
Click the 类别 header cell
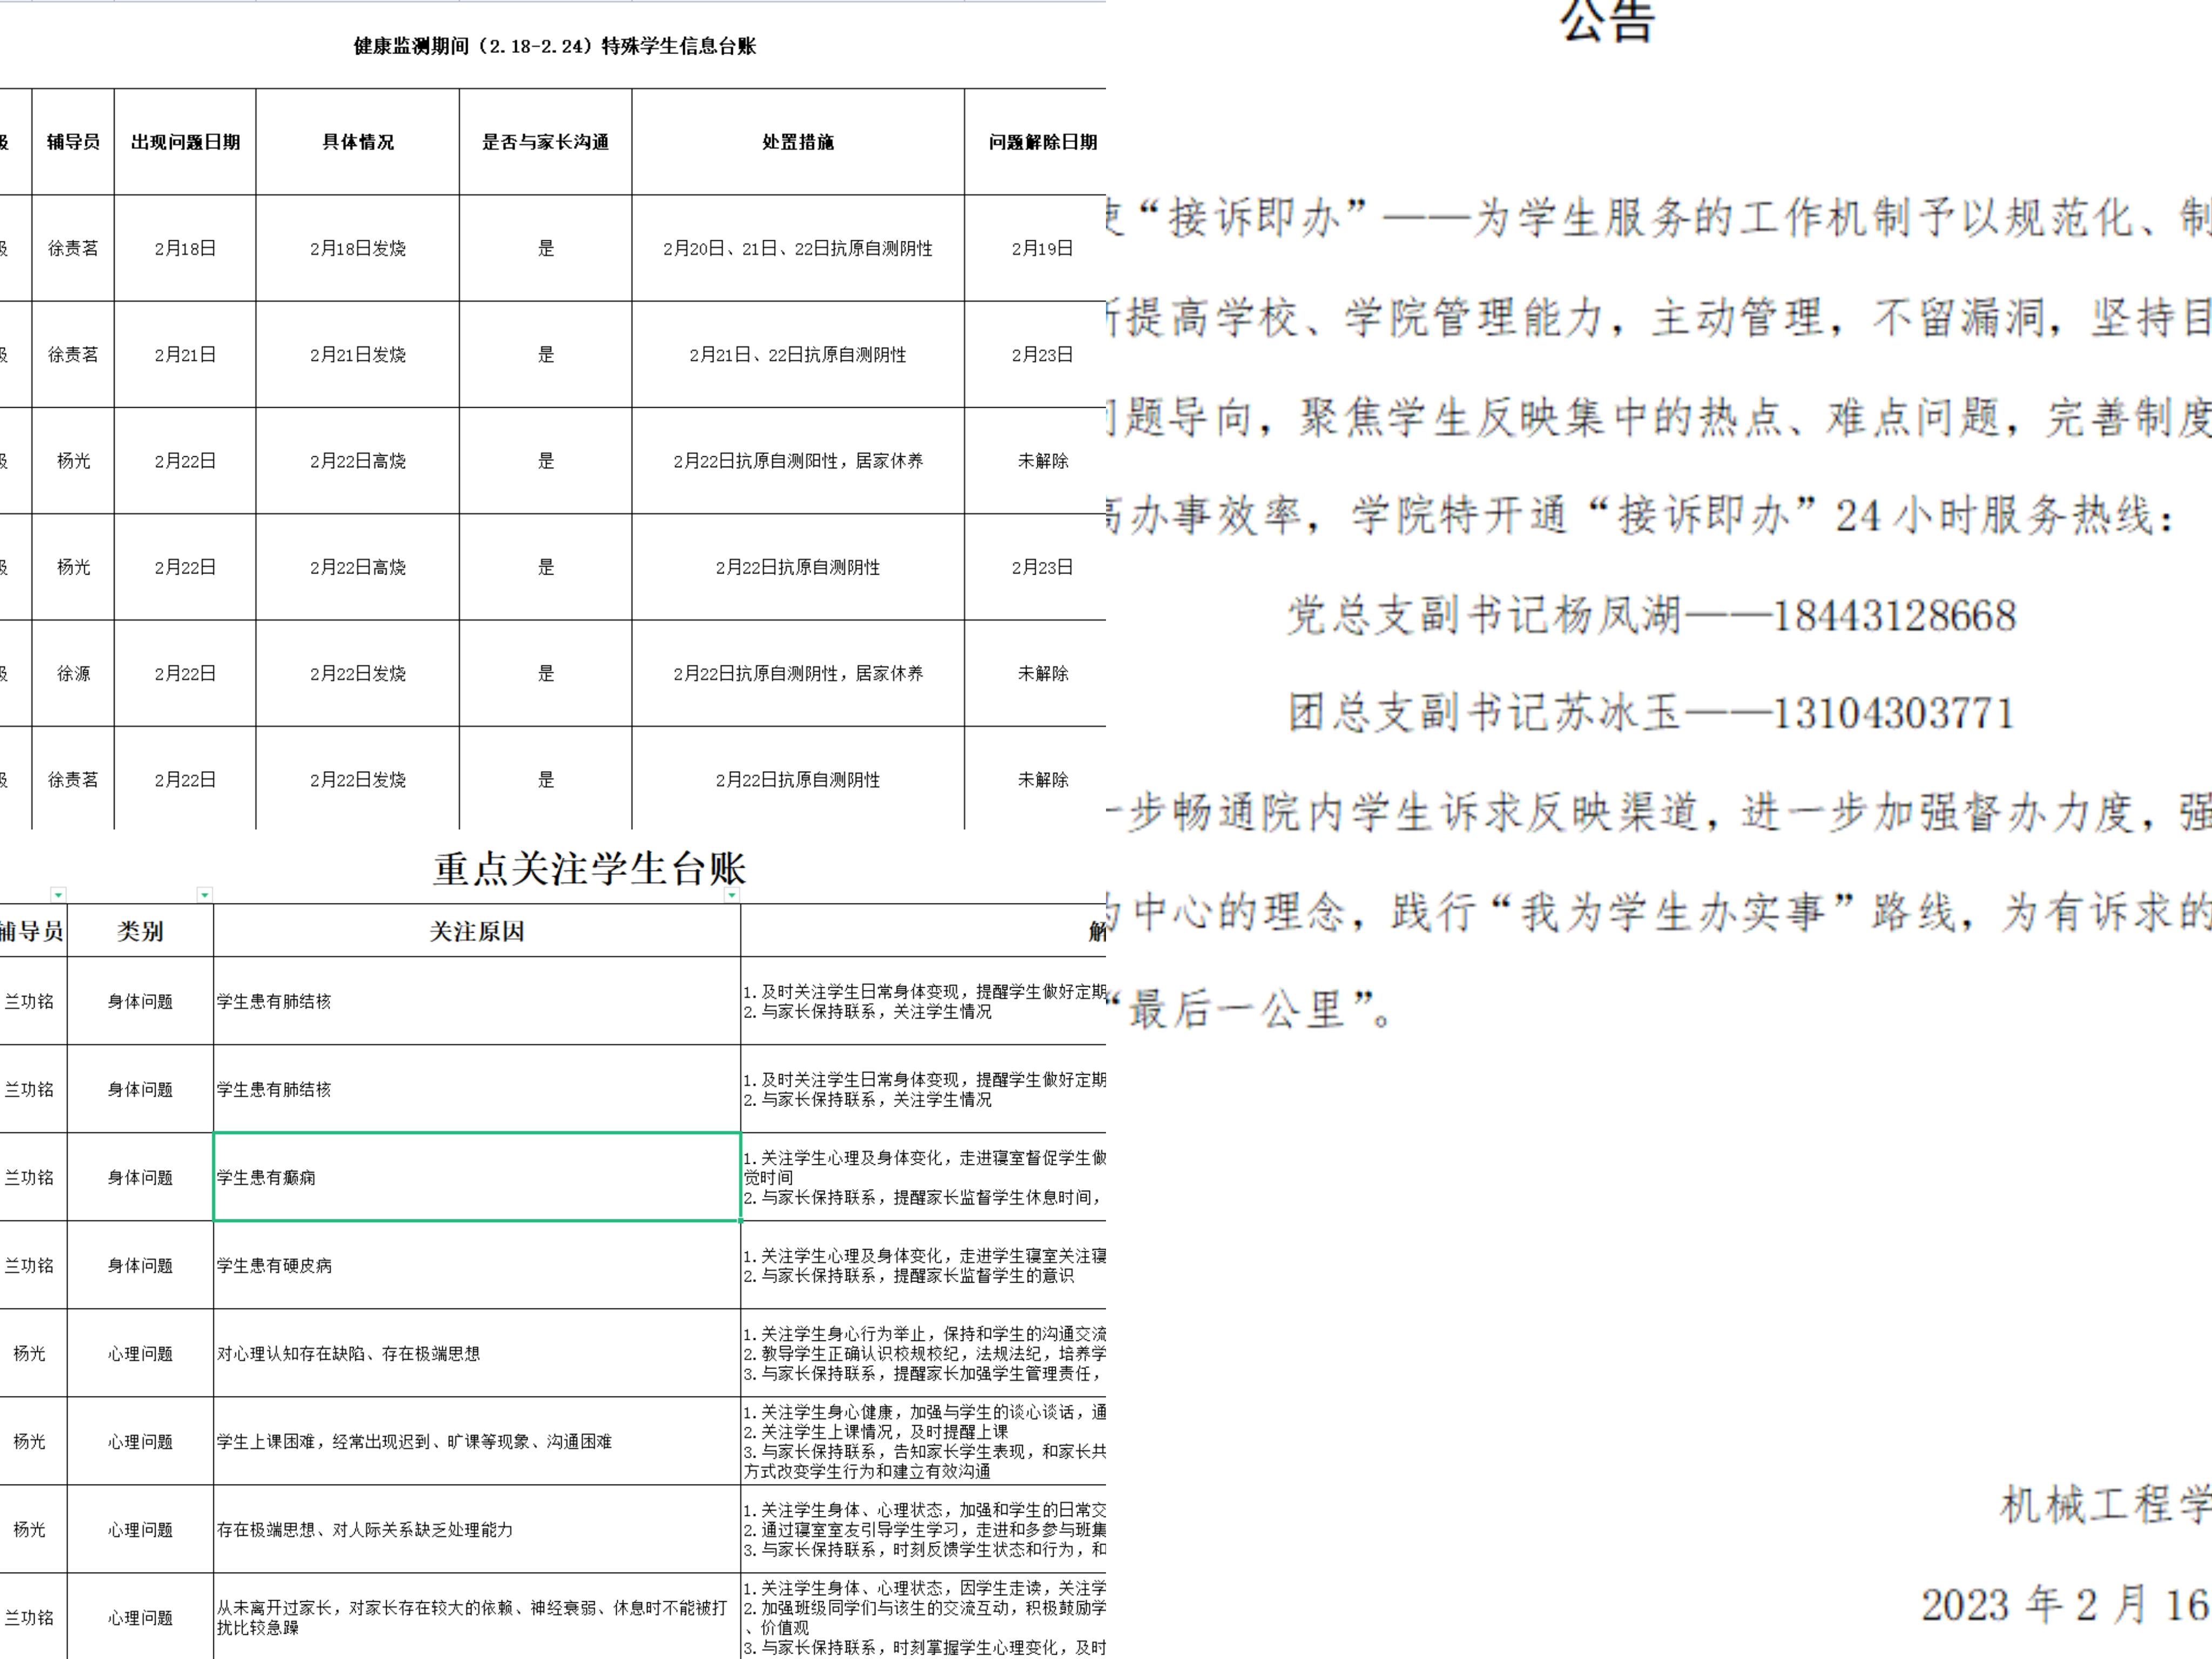140,931
